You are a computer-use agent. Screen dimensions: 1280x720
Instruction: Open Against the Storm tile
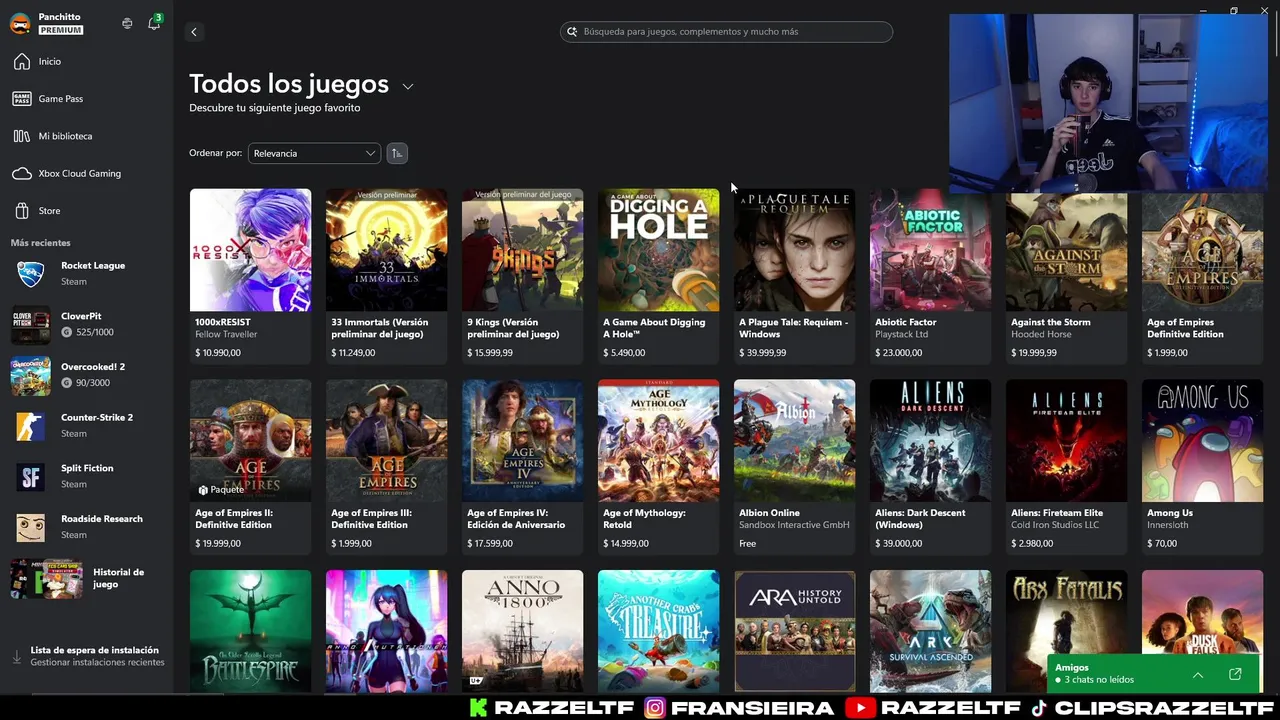tap(1066, 275)
